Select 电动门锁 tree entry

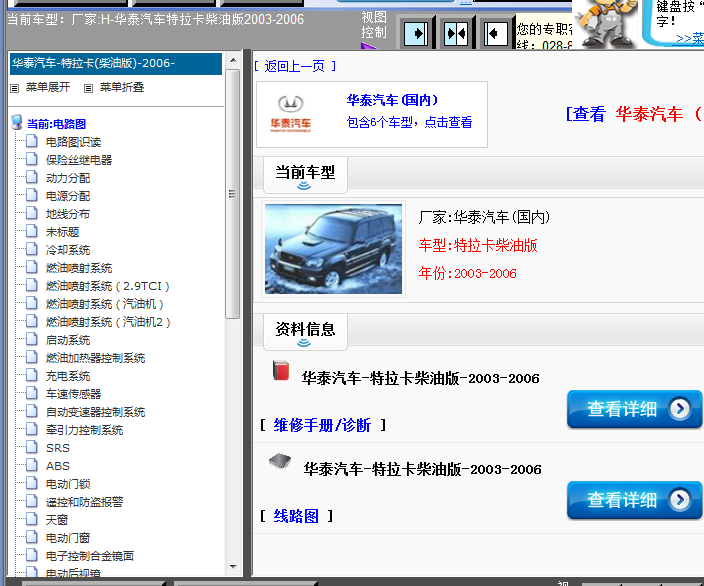click(x=68, y=484)
